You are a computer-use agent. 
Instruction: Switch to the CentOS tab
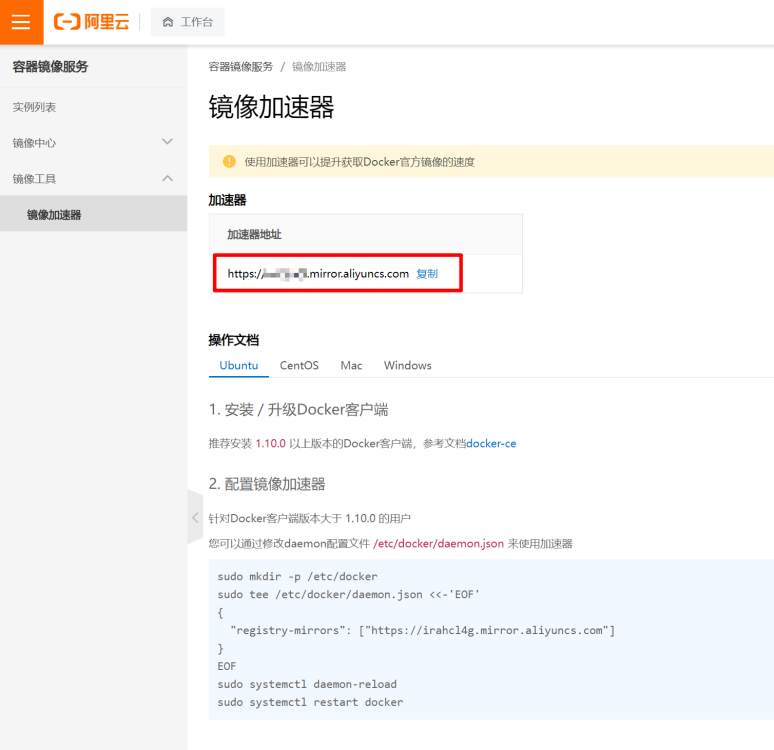pyautogui.click(x=299, y=365)
